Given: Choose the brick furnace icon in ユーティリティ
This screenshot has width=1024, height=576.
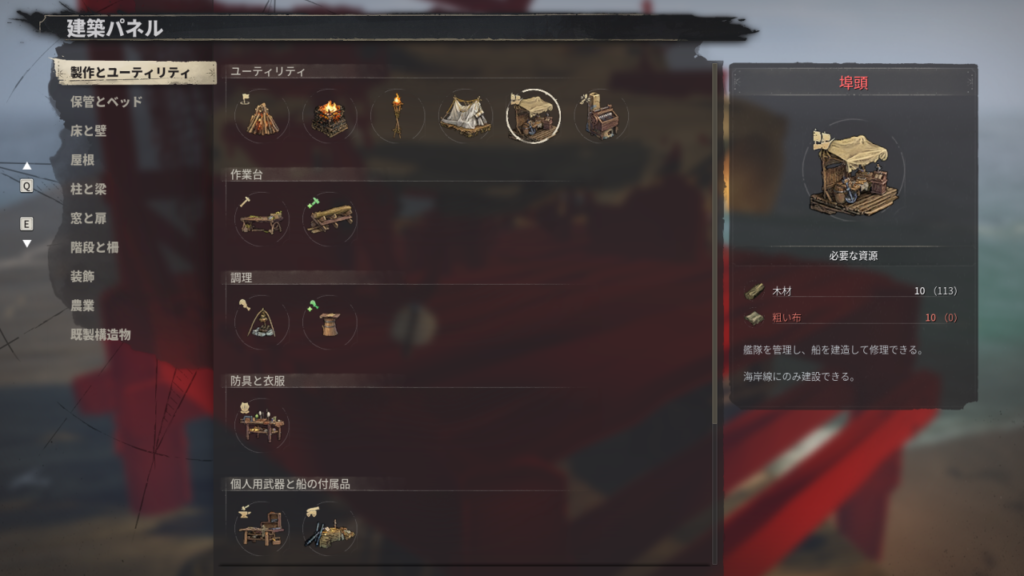Looking at the screenshot, I should point(601,116).
